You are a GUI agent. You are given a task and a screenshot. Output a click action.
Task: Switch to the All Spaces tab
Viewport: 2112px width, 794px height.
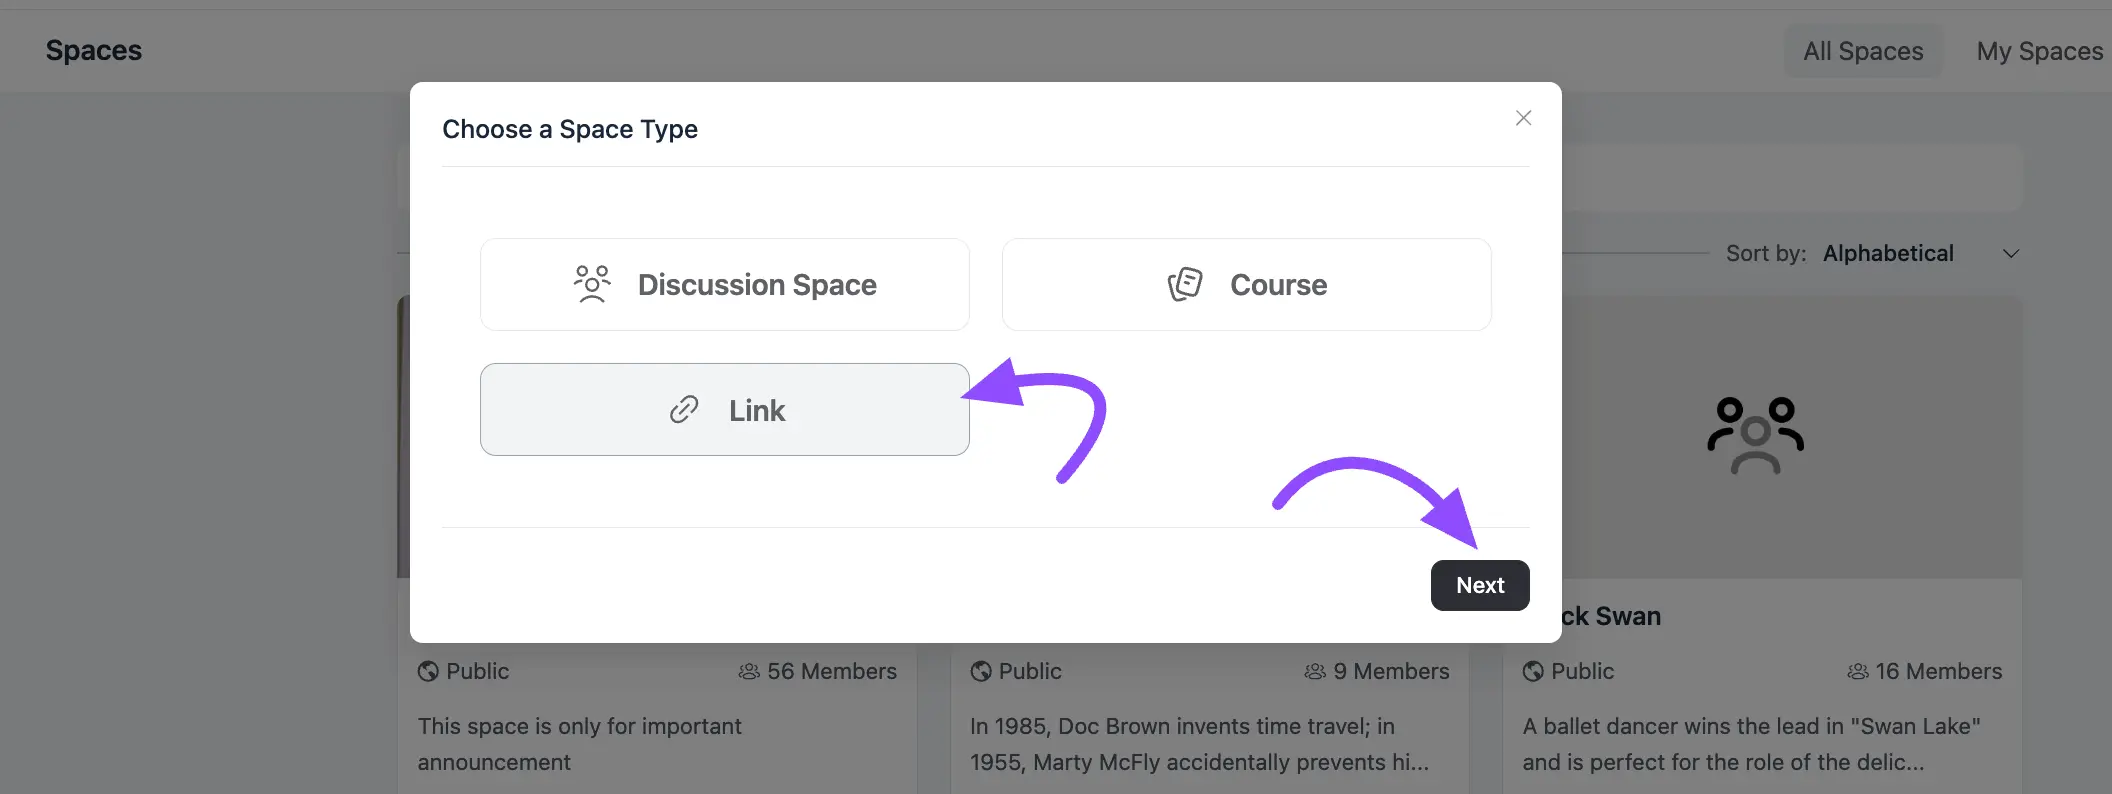pyautogui.click(x=1863, y=51)
